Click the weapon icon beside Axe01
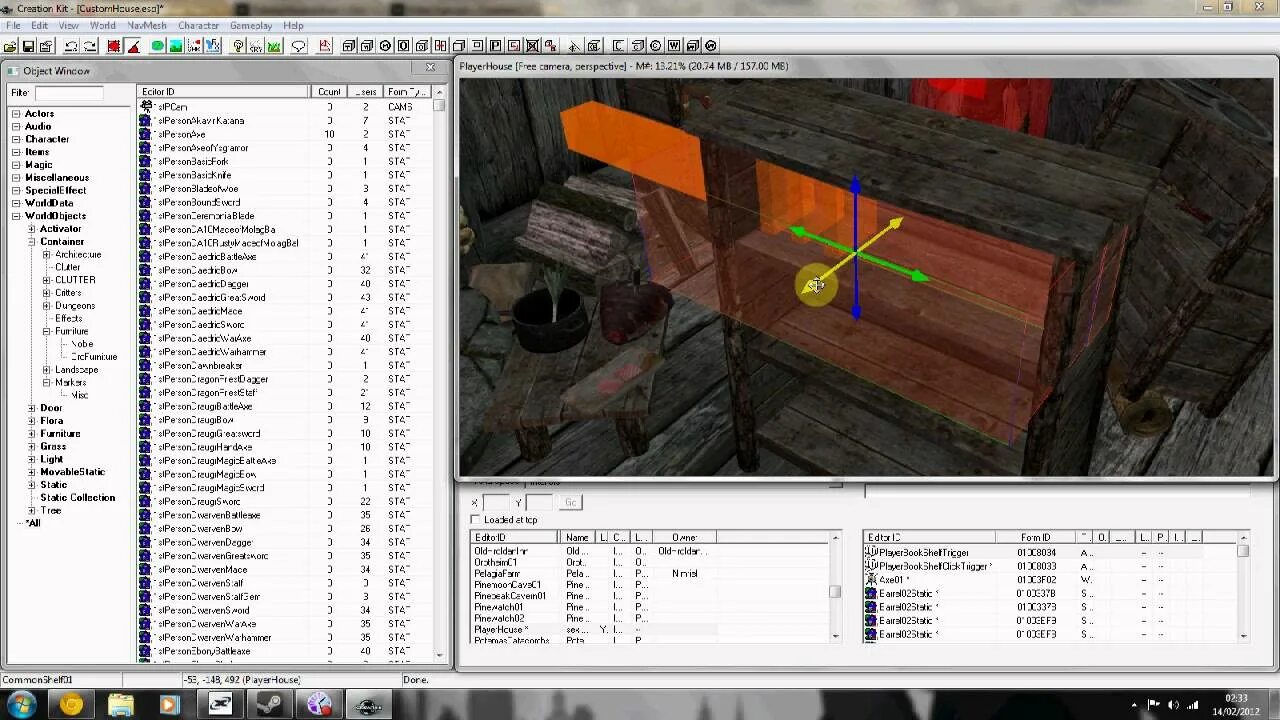1280x720 pixels. coord(871,579)
